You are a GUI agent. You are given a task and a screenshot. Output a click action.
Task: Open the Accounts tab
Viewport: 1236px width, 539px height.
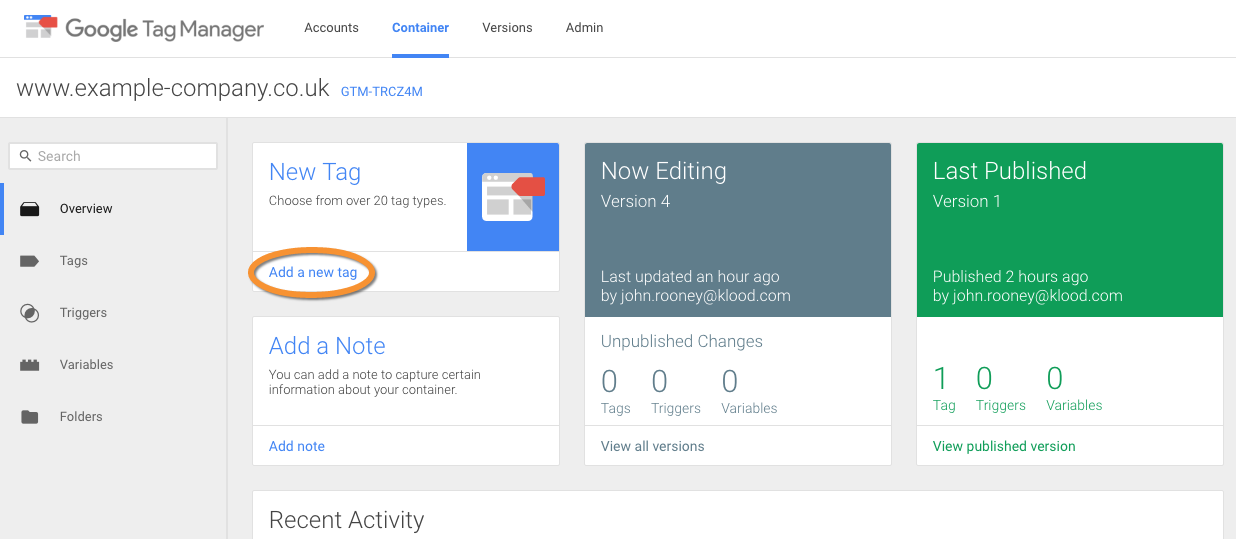pos(331,28)
